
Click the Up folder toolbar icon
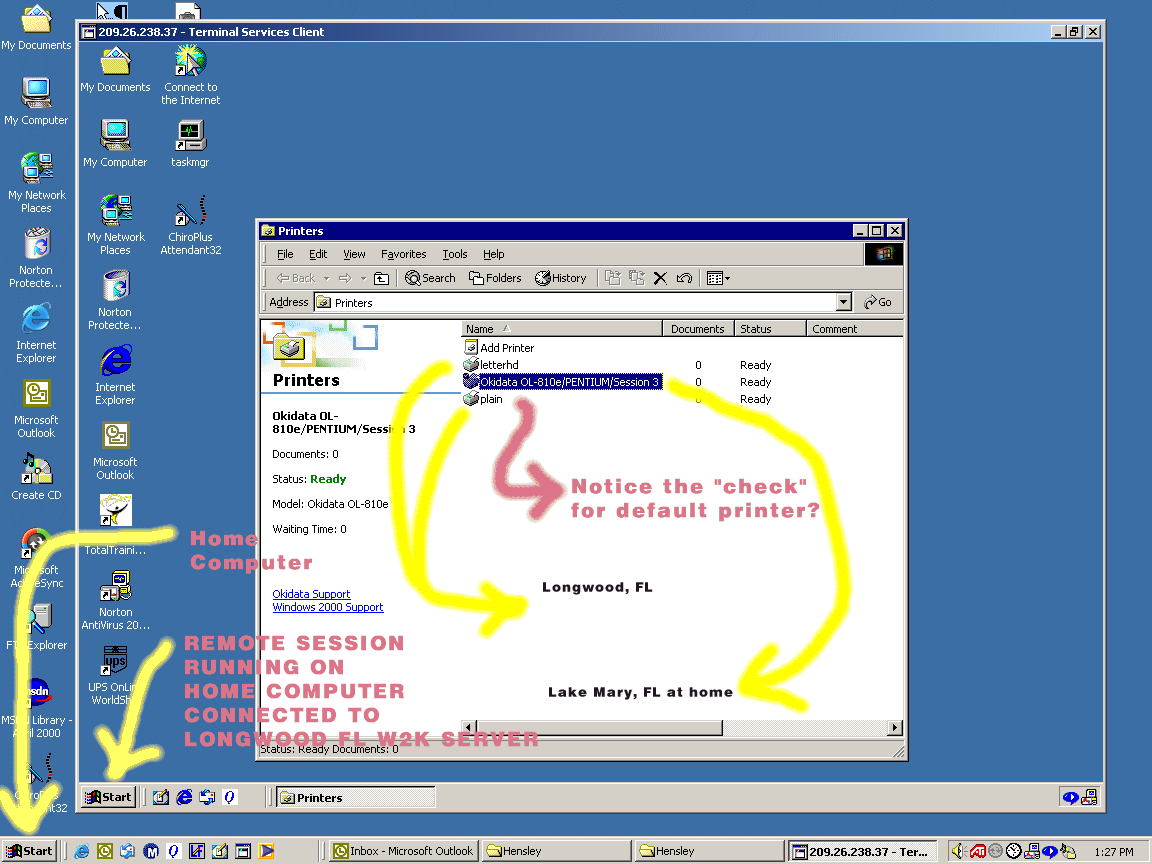pyautogui.click(x=381, y=278)
